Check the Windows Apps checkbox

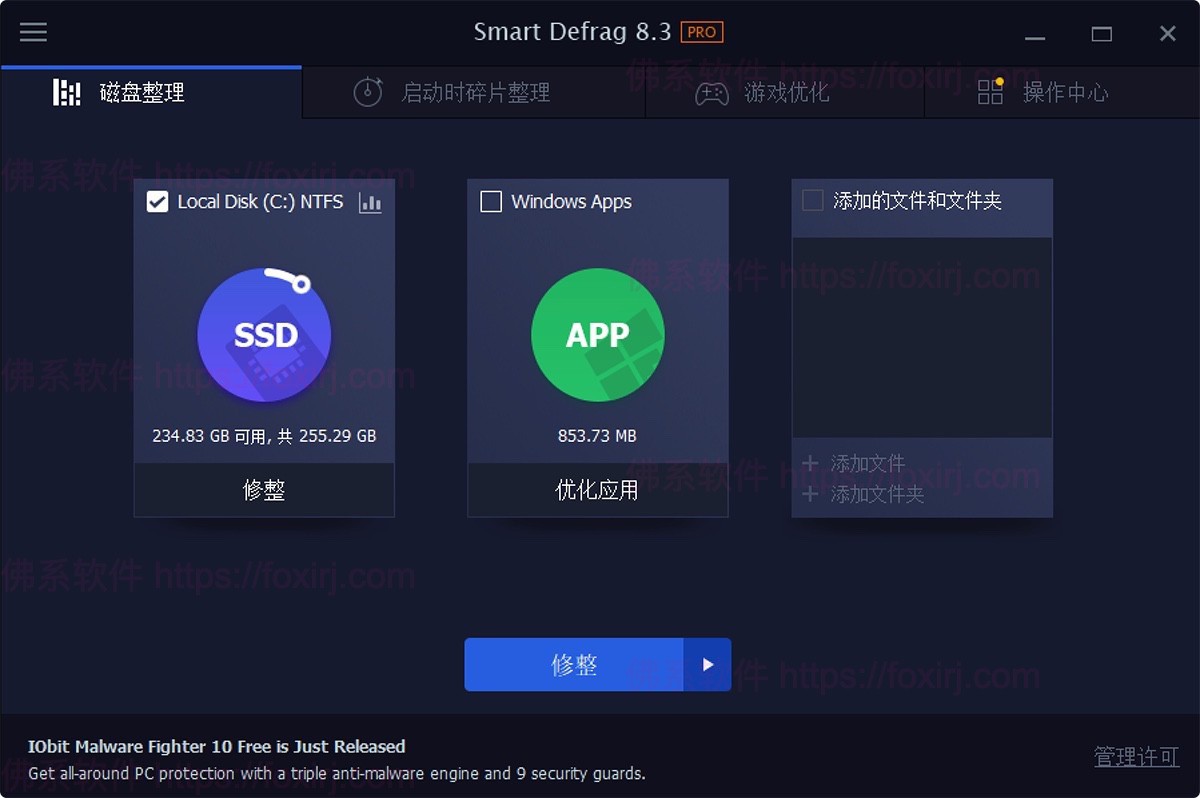point(491,202)
